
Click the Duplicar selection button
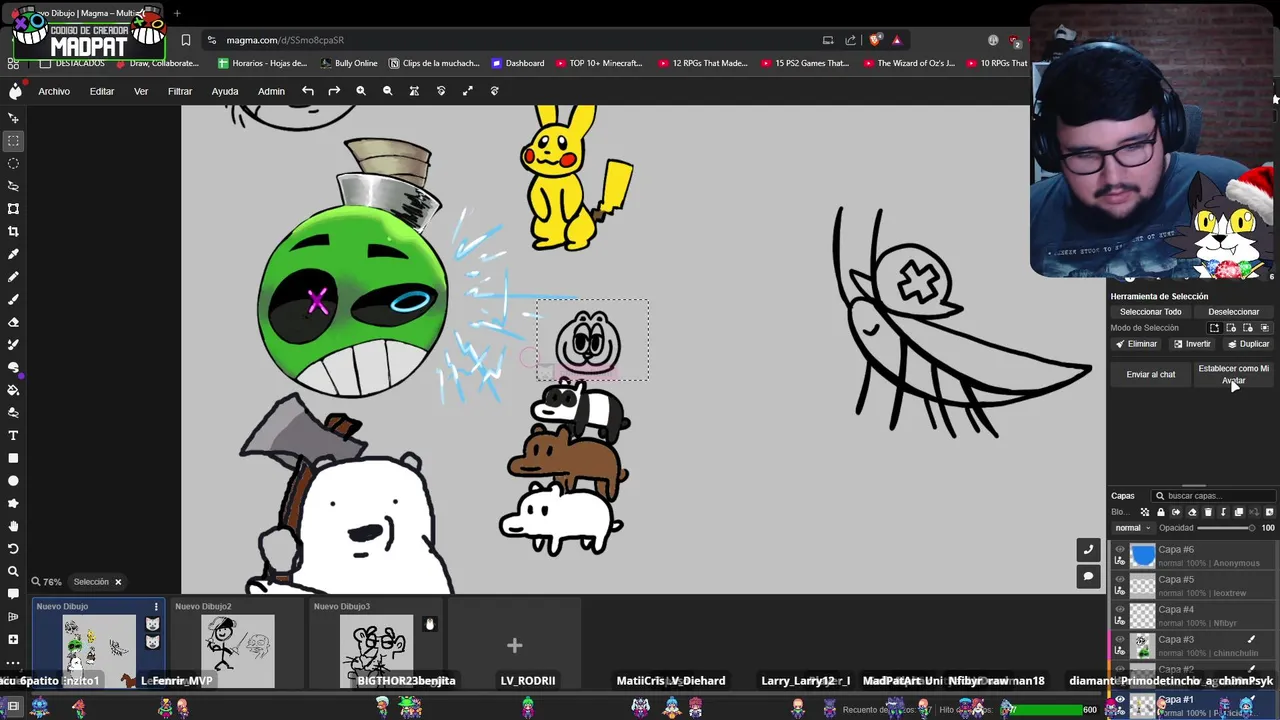pyautogui.click(x=1247, y=344)
